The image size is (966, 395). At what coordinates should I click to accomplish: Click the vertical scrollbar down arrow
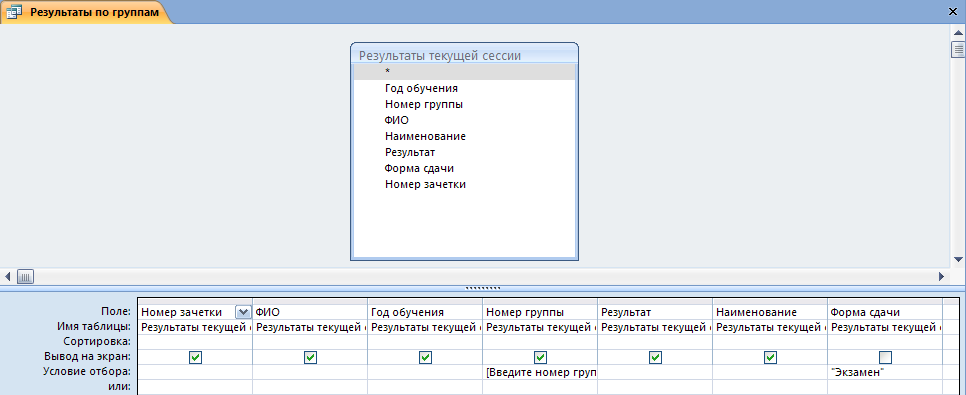(958, 259)
